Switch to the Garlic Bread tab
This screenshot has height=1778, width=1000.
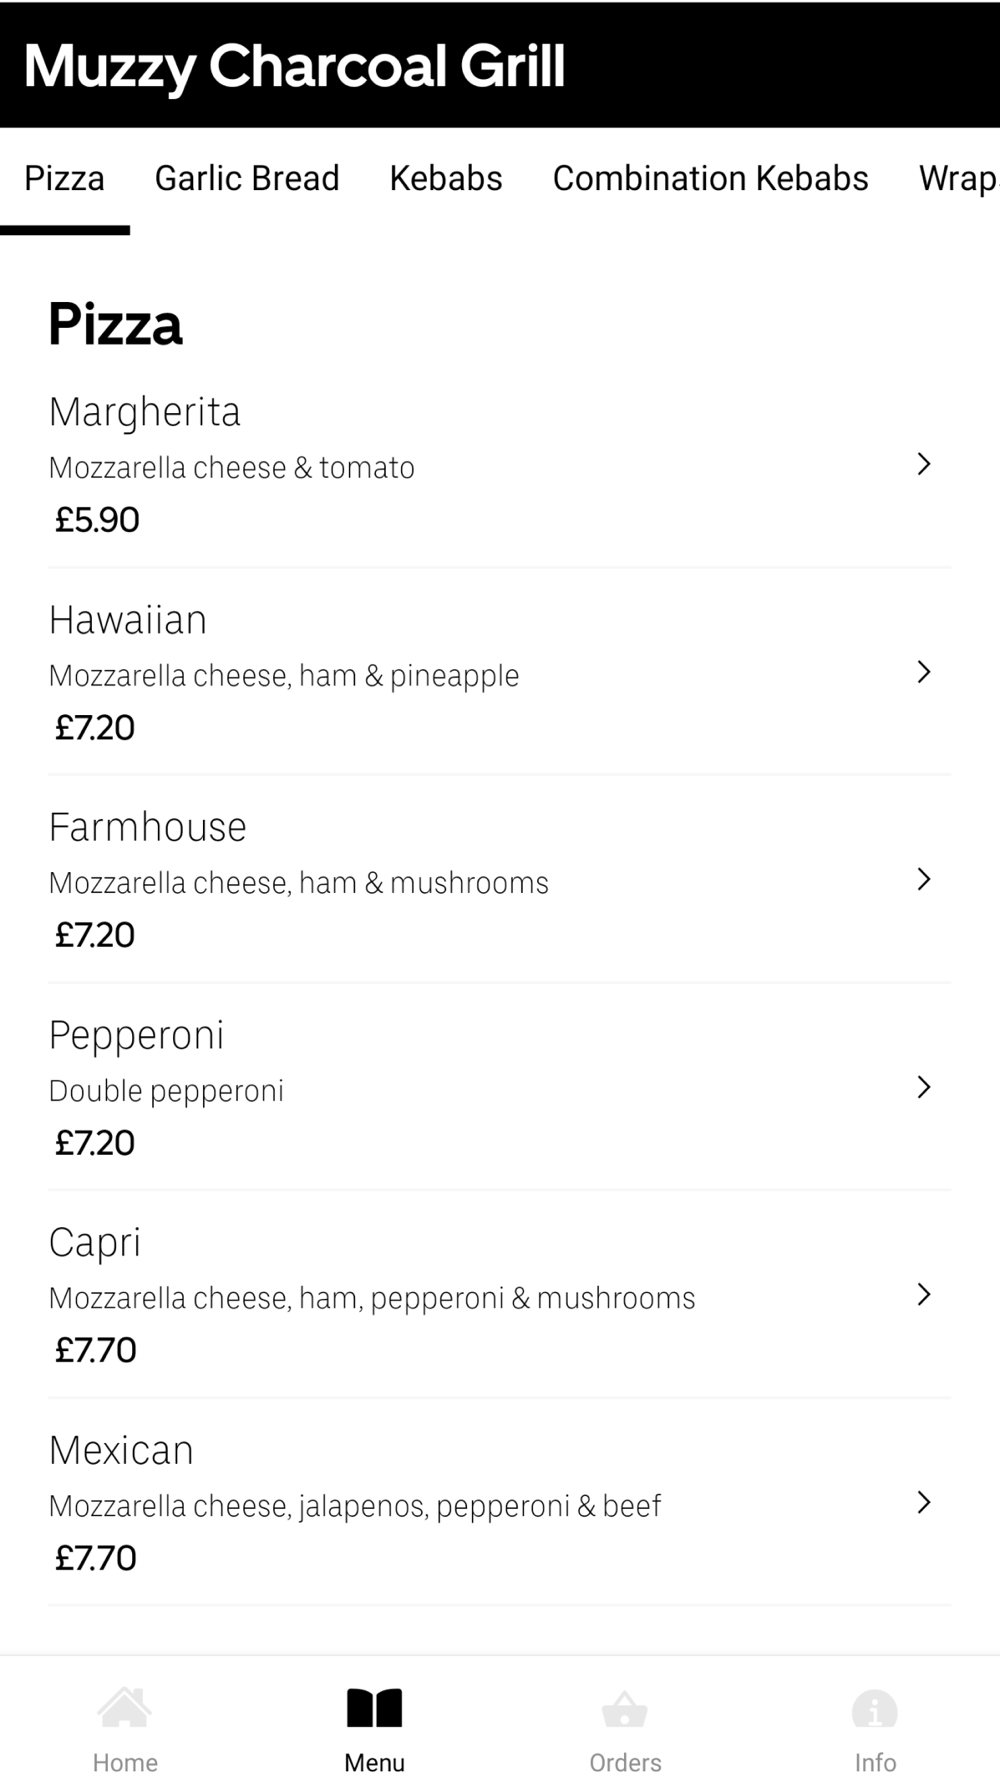pyautogui.click(x=247, y=178)
